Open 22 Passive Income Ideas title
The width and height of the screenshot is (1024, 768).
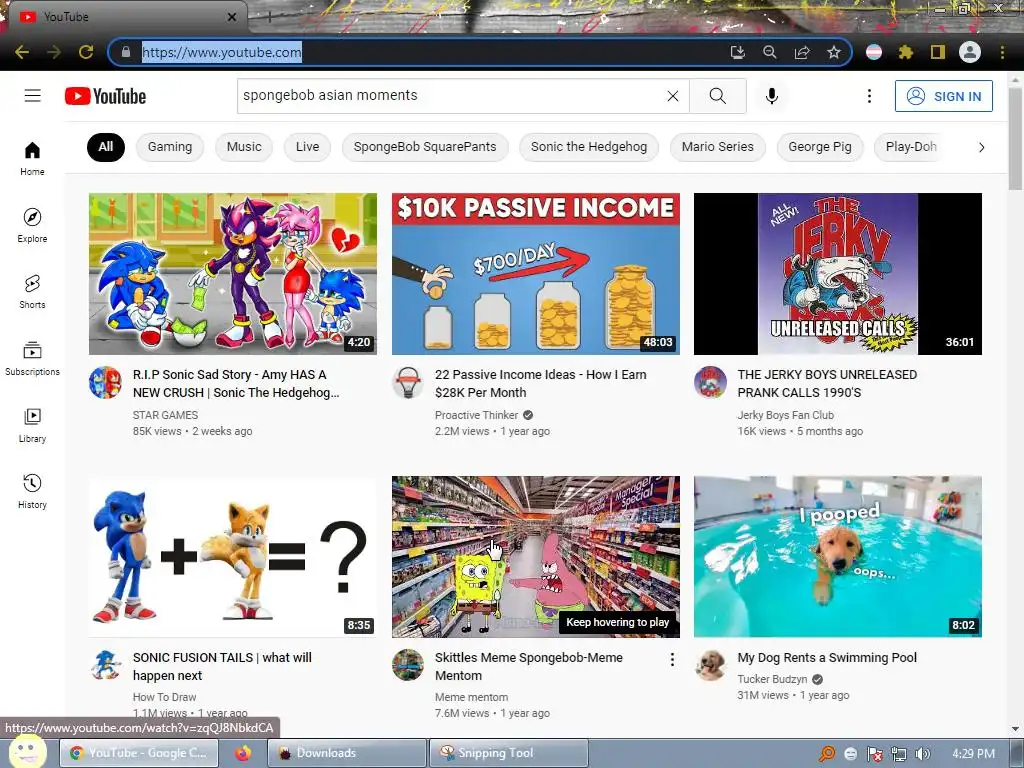541,383
